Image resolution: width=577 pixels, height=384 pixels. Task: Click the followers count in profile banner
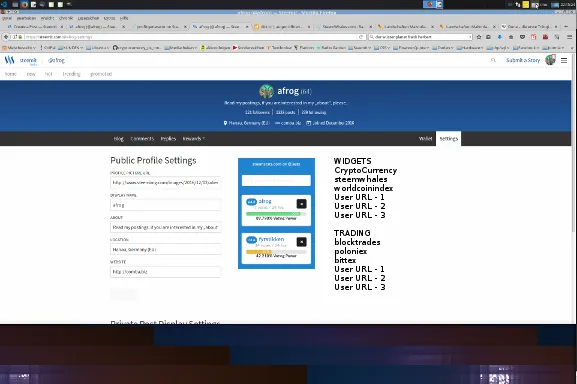click(258, 112)
